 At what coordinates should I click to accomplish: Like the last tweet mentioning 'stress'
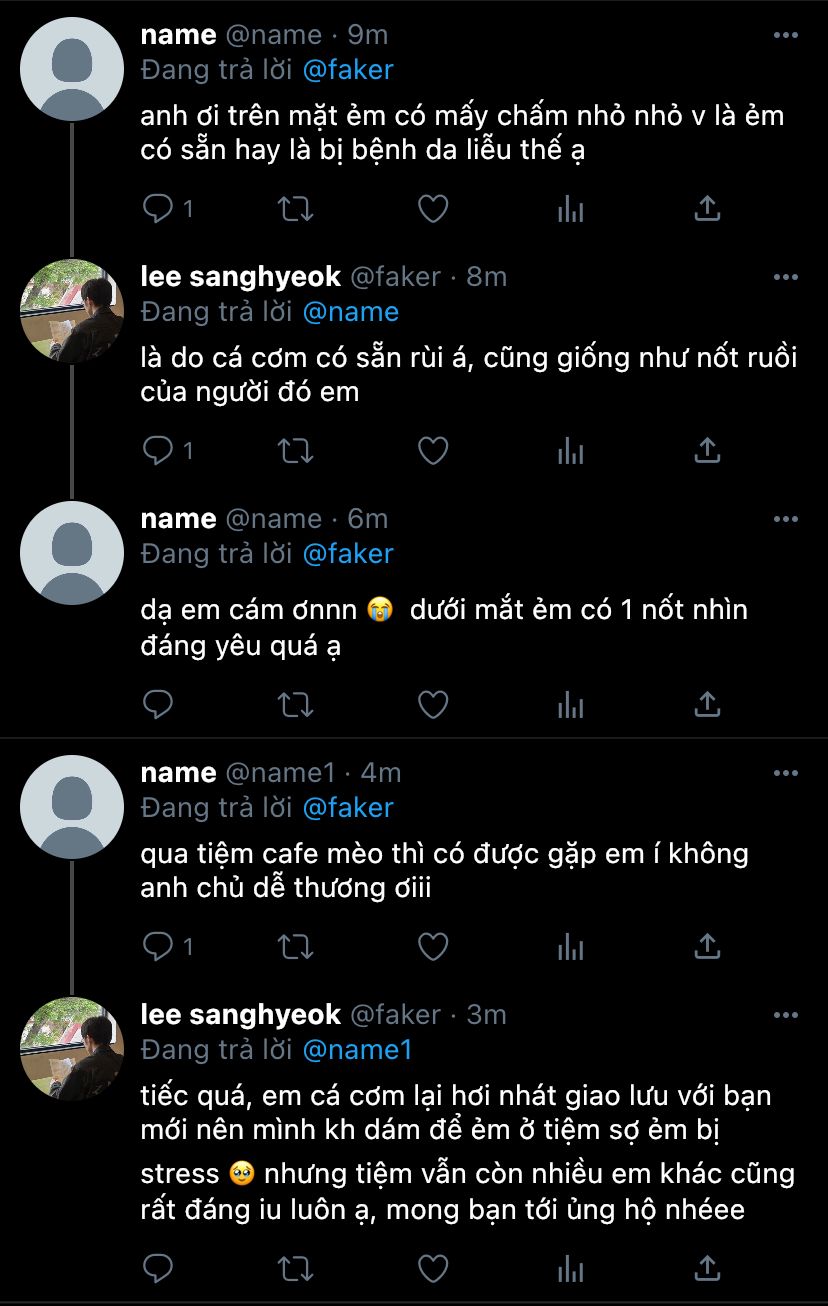coord(432,1268)
